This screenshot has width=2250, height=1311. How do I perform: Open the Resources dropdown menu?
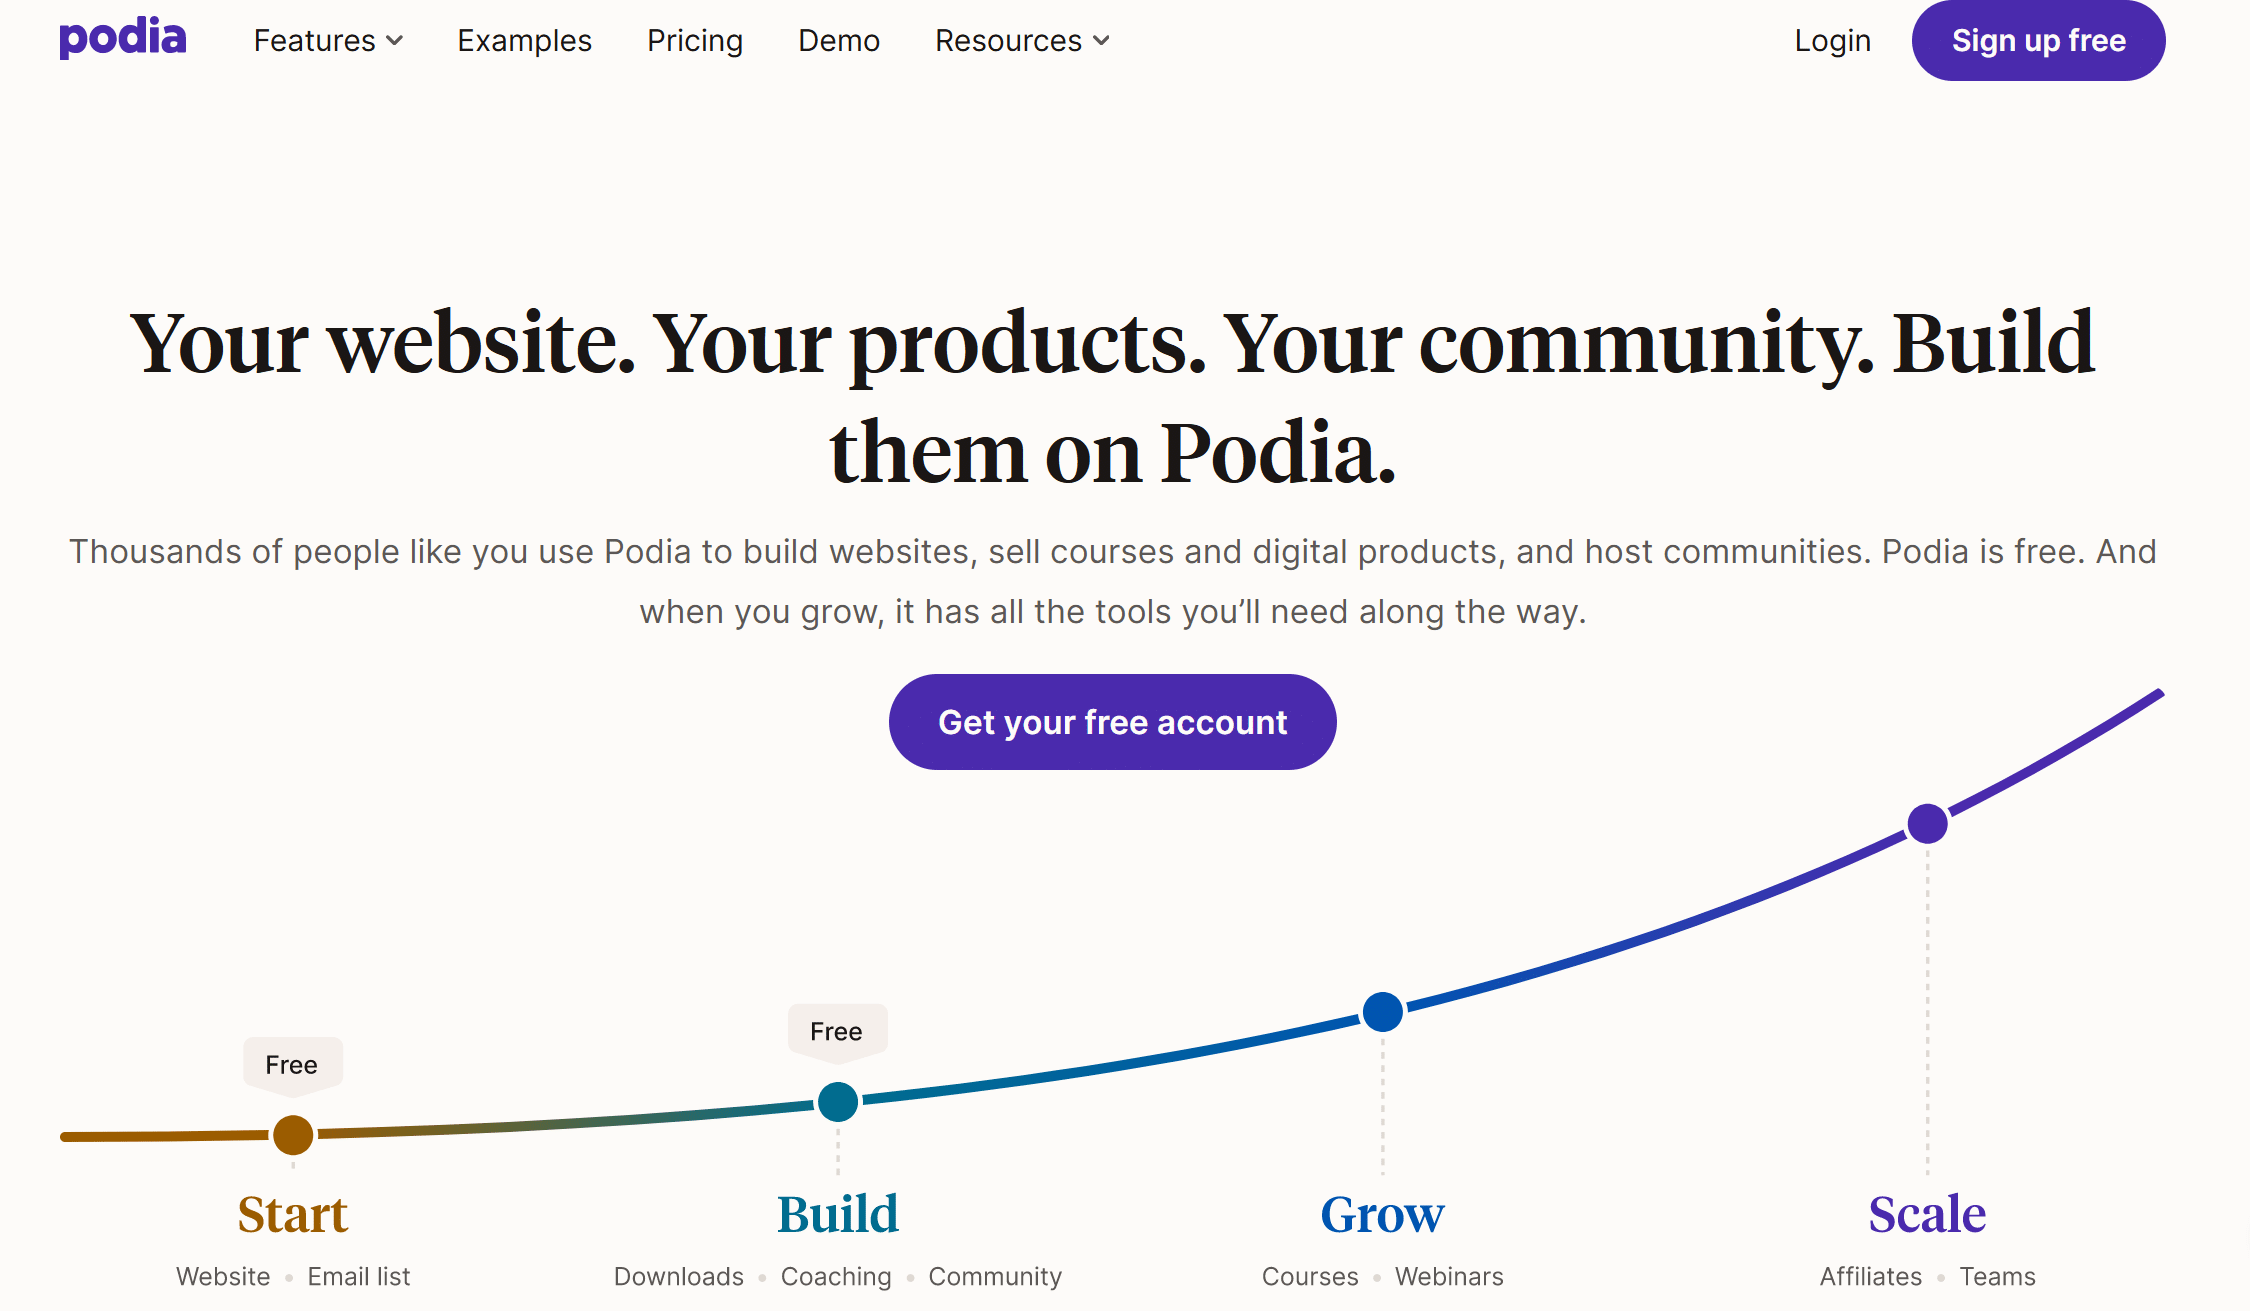[x=1022, y=41]
